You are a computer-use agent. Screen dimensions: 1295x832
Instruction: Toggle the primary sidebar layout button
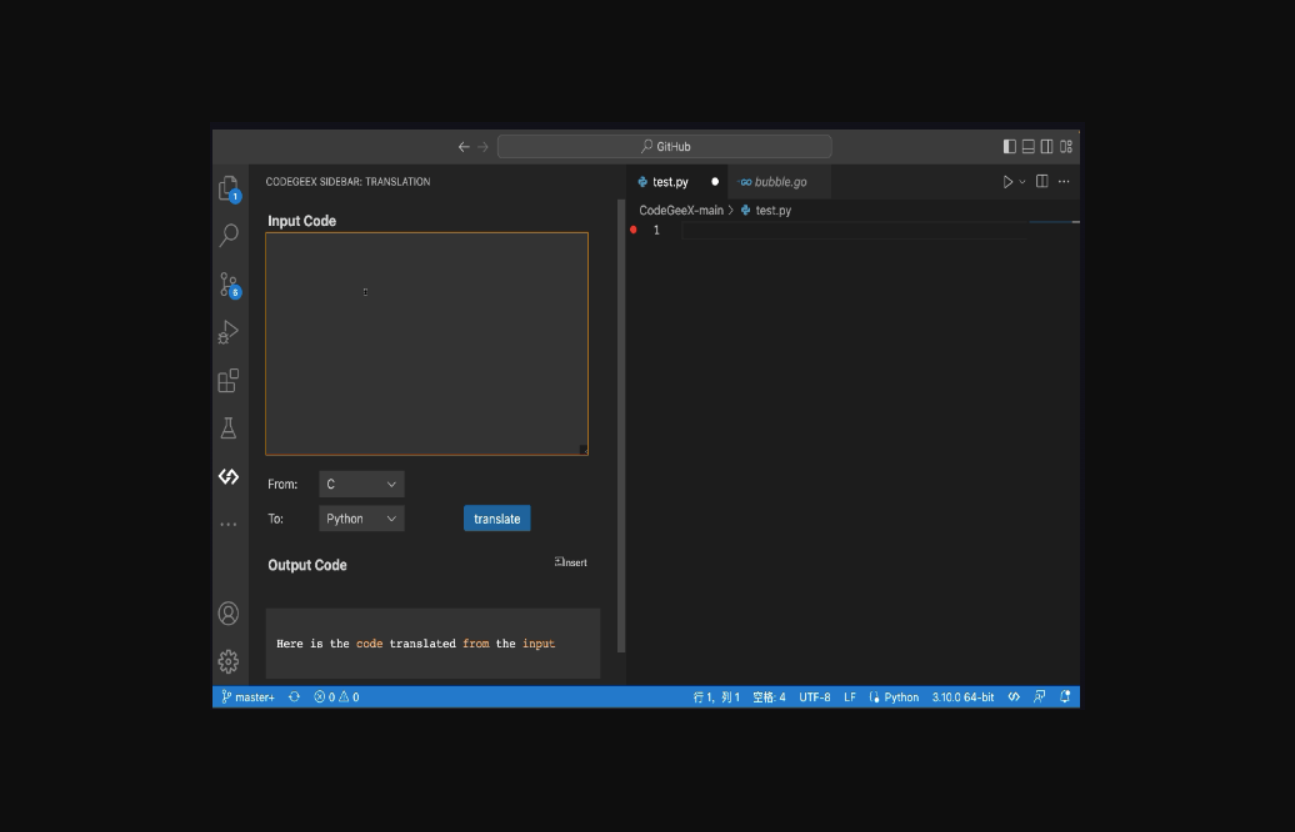click(1010, 147)
